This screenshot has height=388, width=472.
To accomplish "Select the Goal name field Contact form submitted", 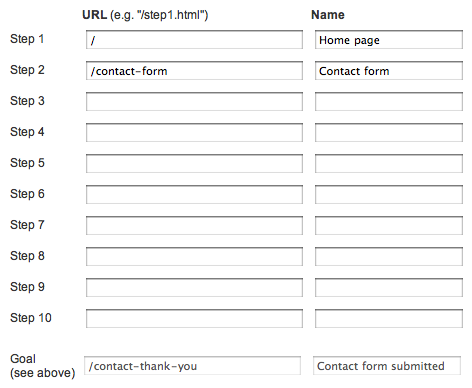I will tap(387, 366).
